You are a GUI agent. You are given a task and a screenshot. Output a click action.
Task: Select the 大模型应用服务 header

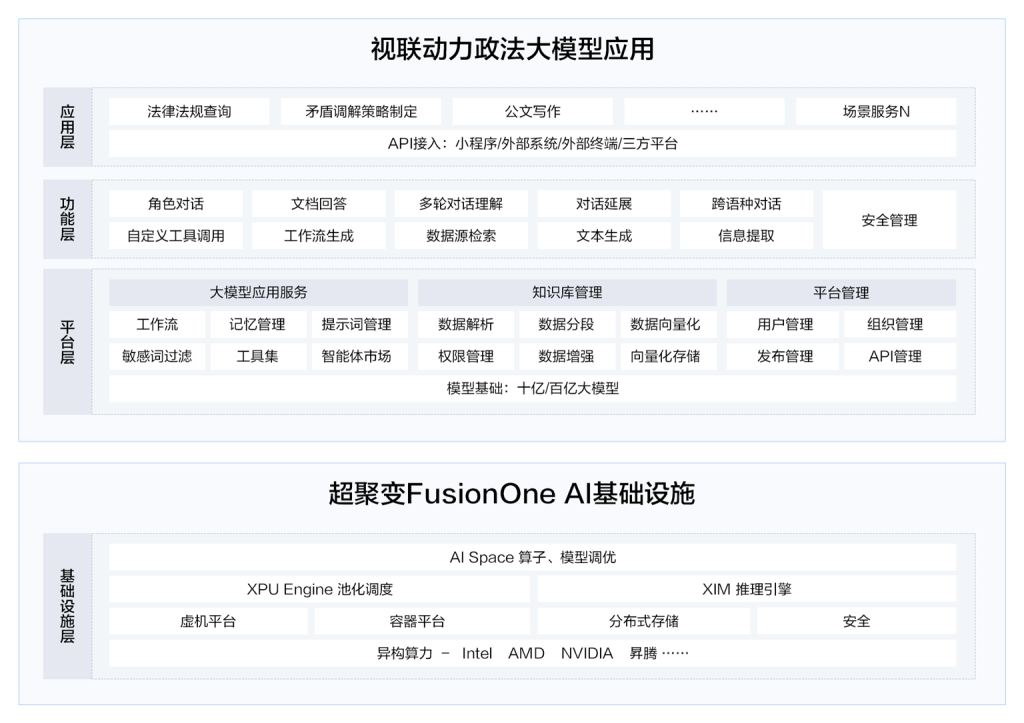click(x=258, y=293)
